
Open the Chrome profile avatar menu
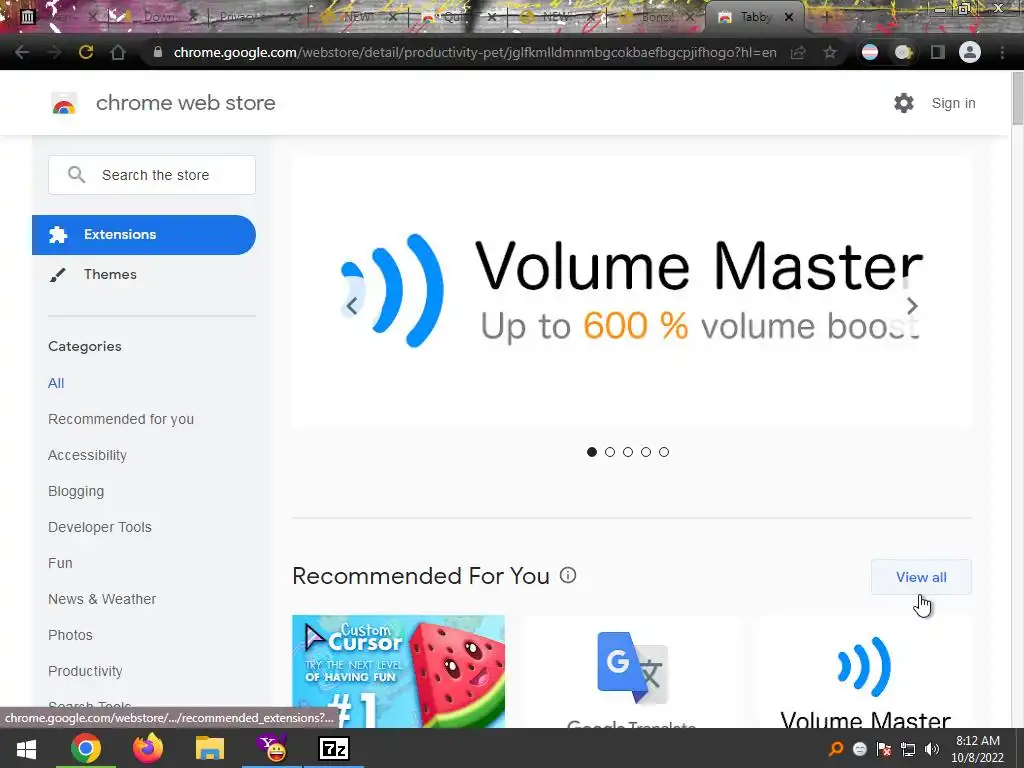click(970, 52)
